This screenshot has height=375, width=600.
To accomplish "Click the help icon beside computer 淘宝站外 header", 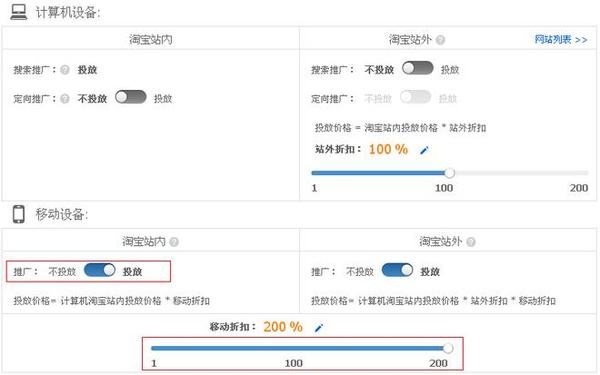I will [x=440, y=40].
